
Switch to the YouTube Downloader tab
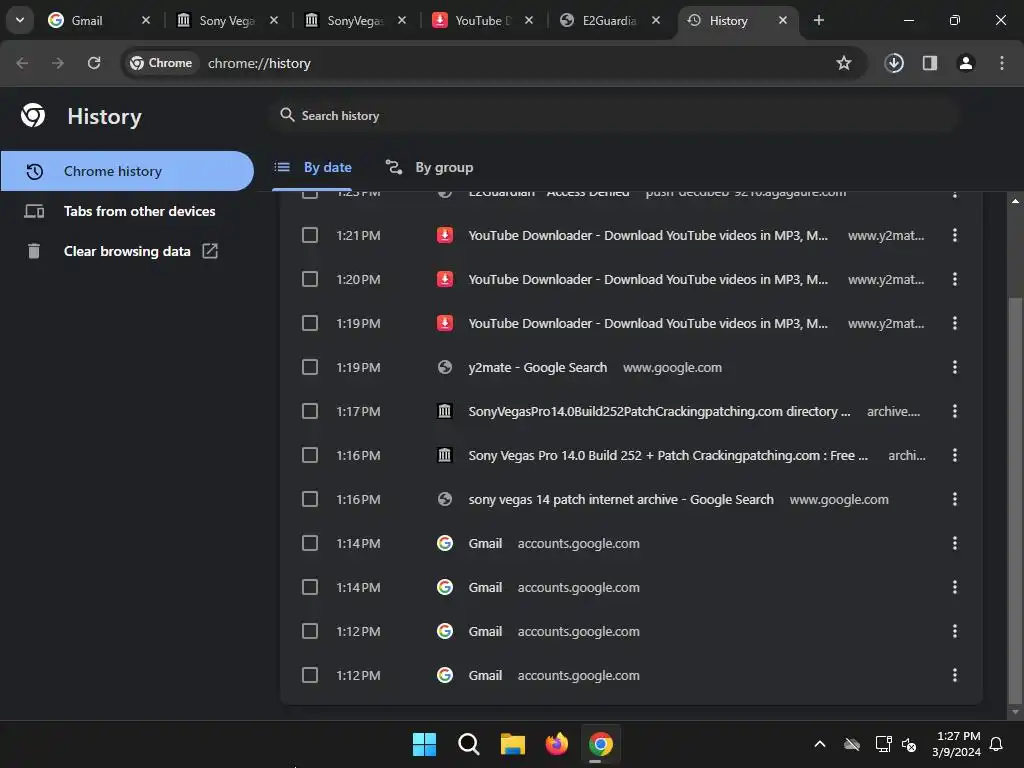(x=482, y=21)
